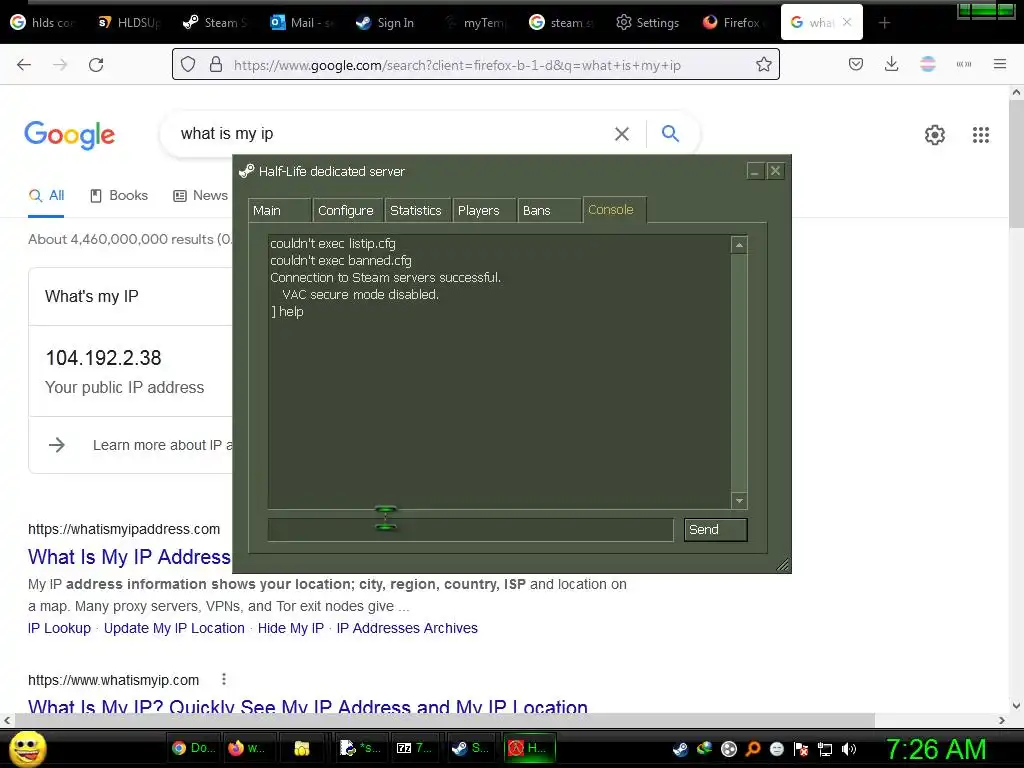Switch to the Steam 'Sign In' browser tab

point(385,23)
